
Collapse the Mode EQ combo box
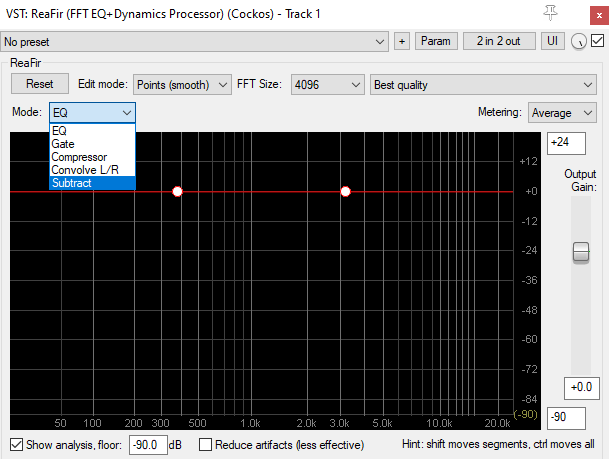tap(92, 113)
